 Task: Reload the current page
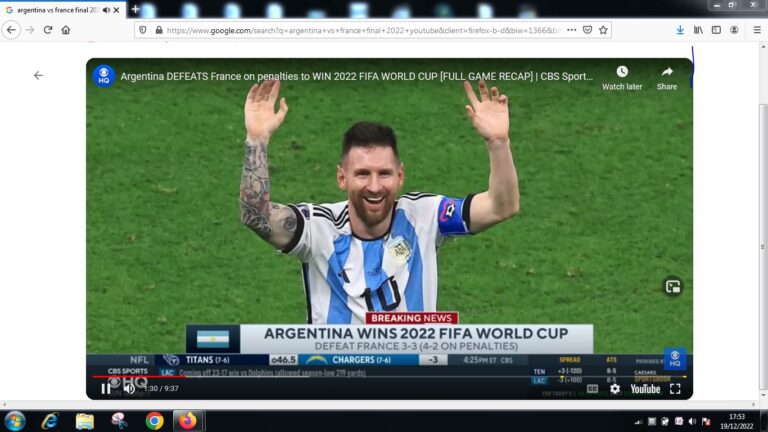click(48, 30)
